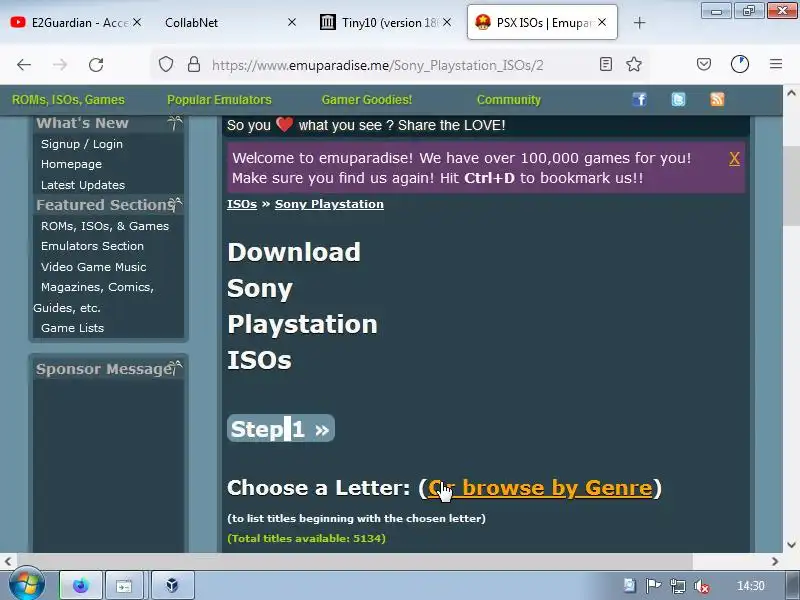800x600 pixels.
Task: Collapse the Featured Sections palm icon
Action: pyautogui.click(x=176, y=205)
